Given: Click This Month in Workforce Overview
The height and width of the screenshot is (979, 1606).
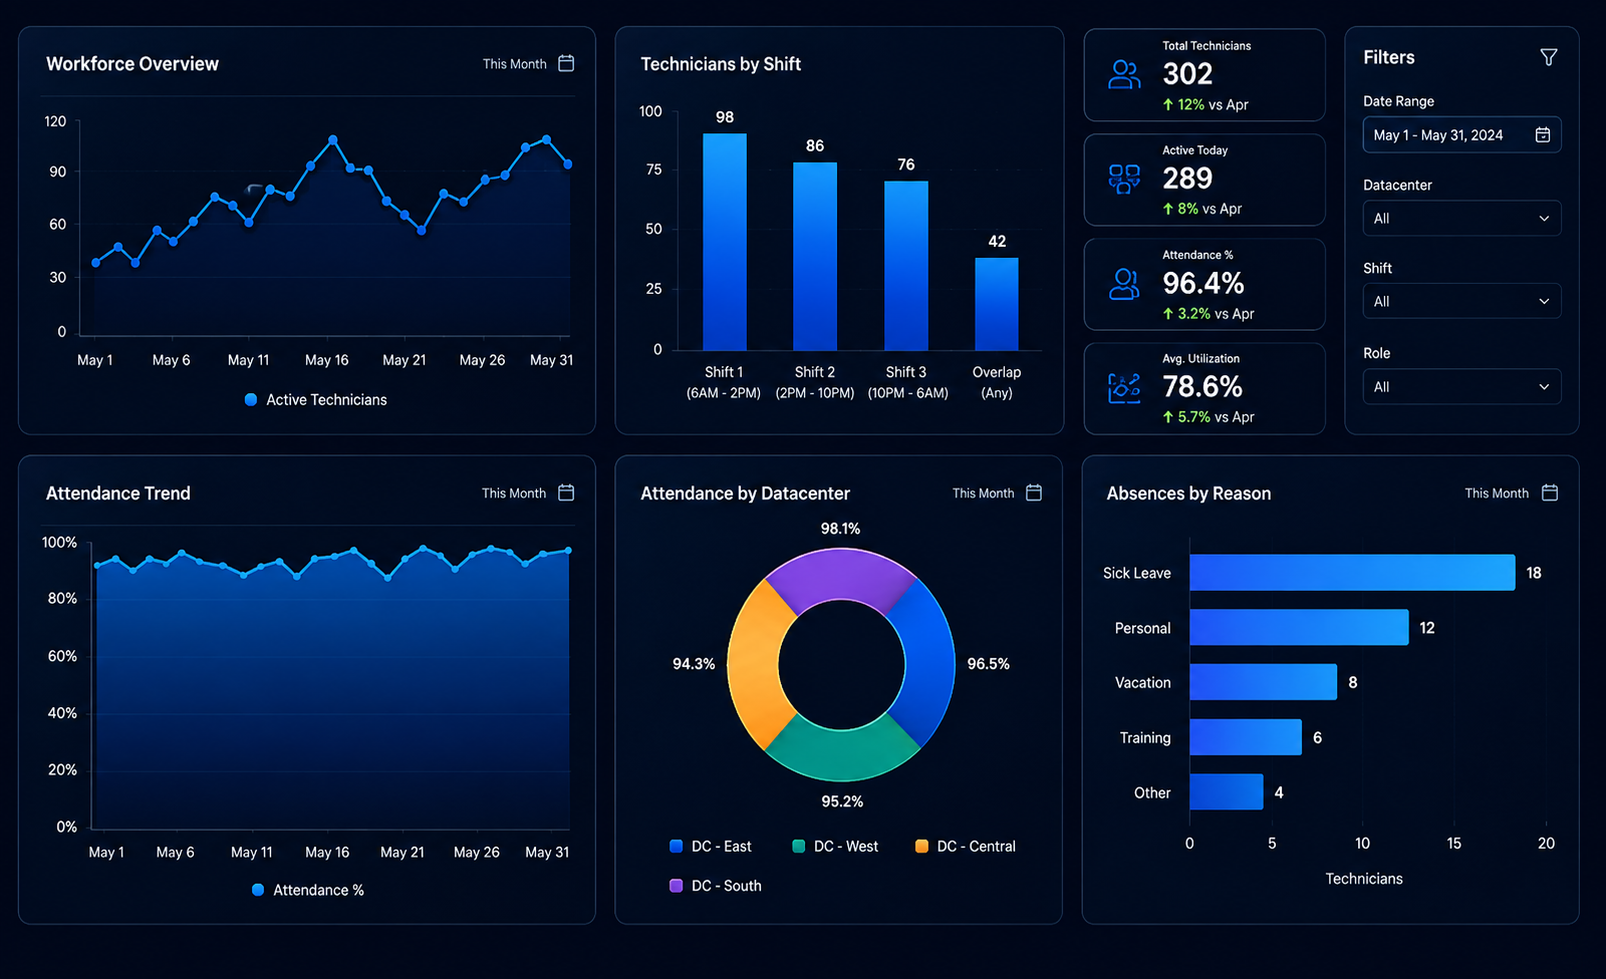Looking at the screenshot, I should click(x=514, y=64).
